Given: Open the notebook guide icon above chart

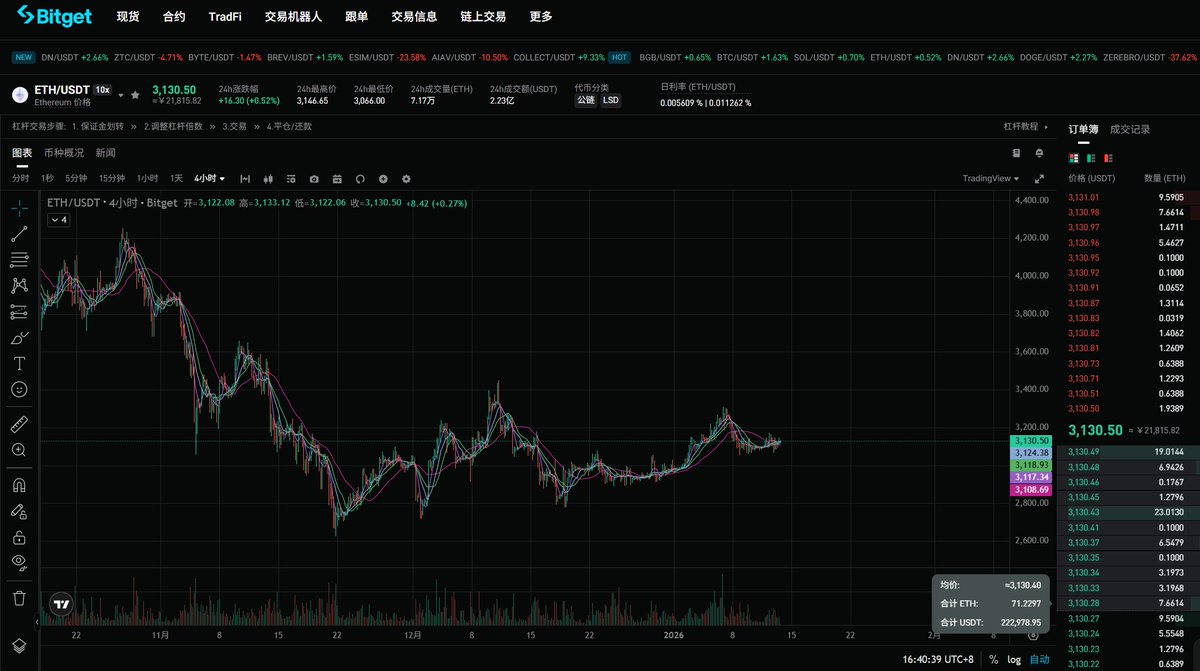Looking at the screenshot, I should click(1017, 153).
